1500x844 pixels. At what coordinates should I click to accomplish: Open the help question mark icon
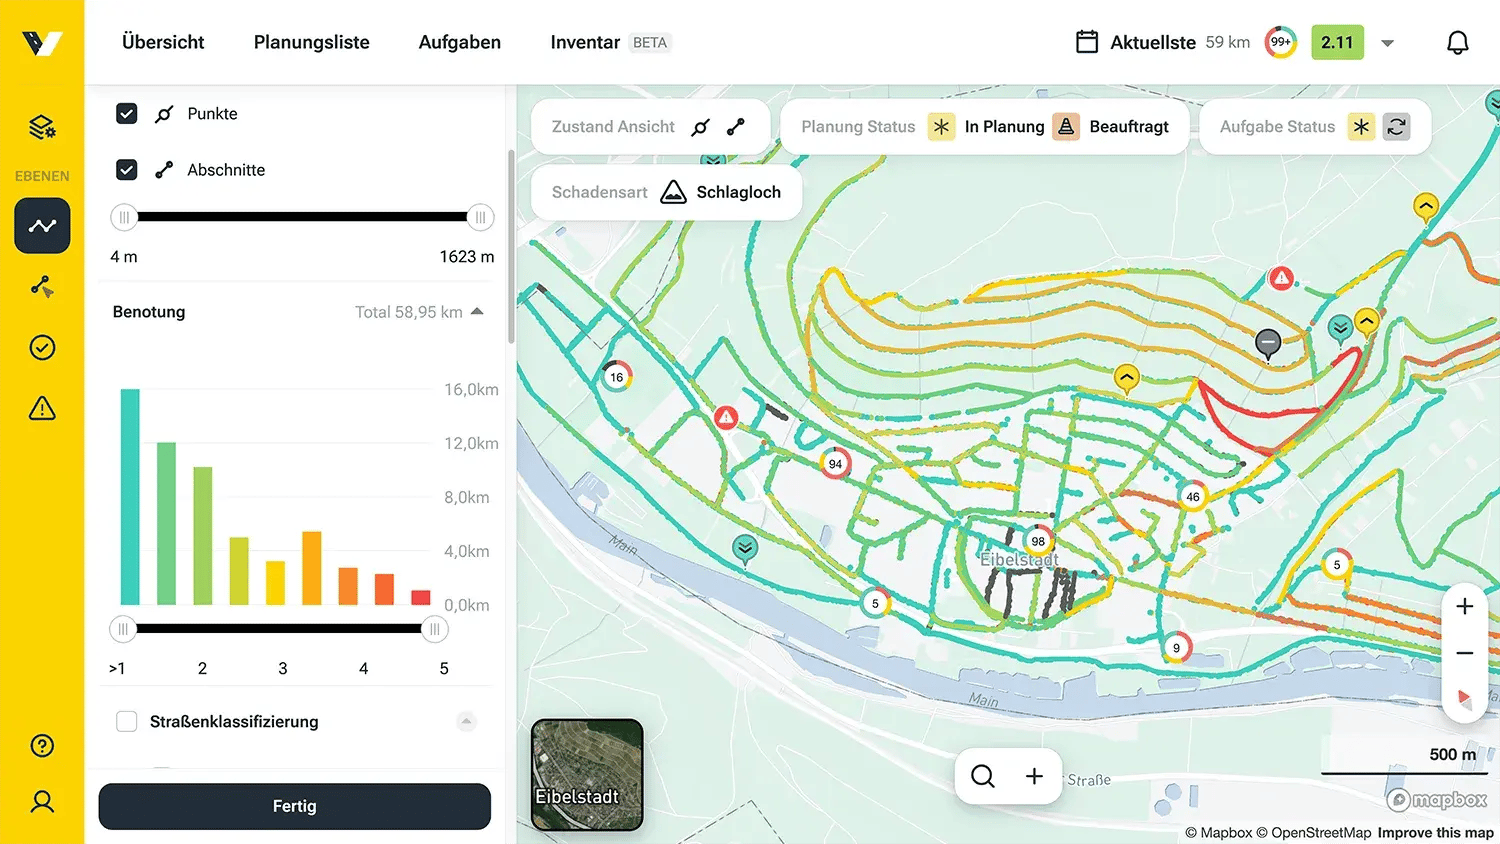click(x=42, y=745)
